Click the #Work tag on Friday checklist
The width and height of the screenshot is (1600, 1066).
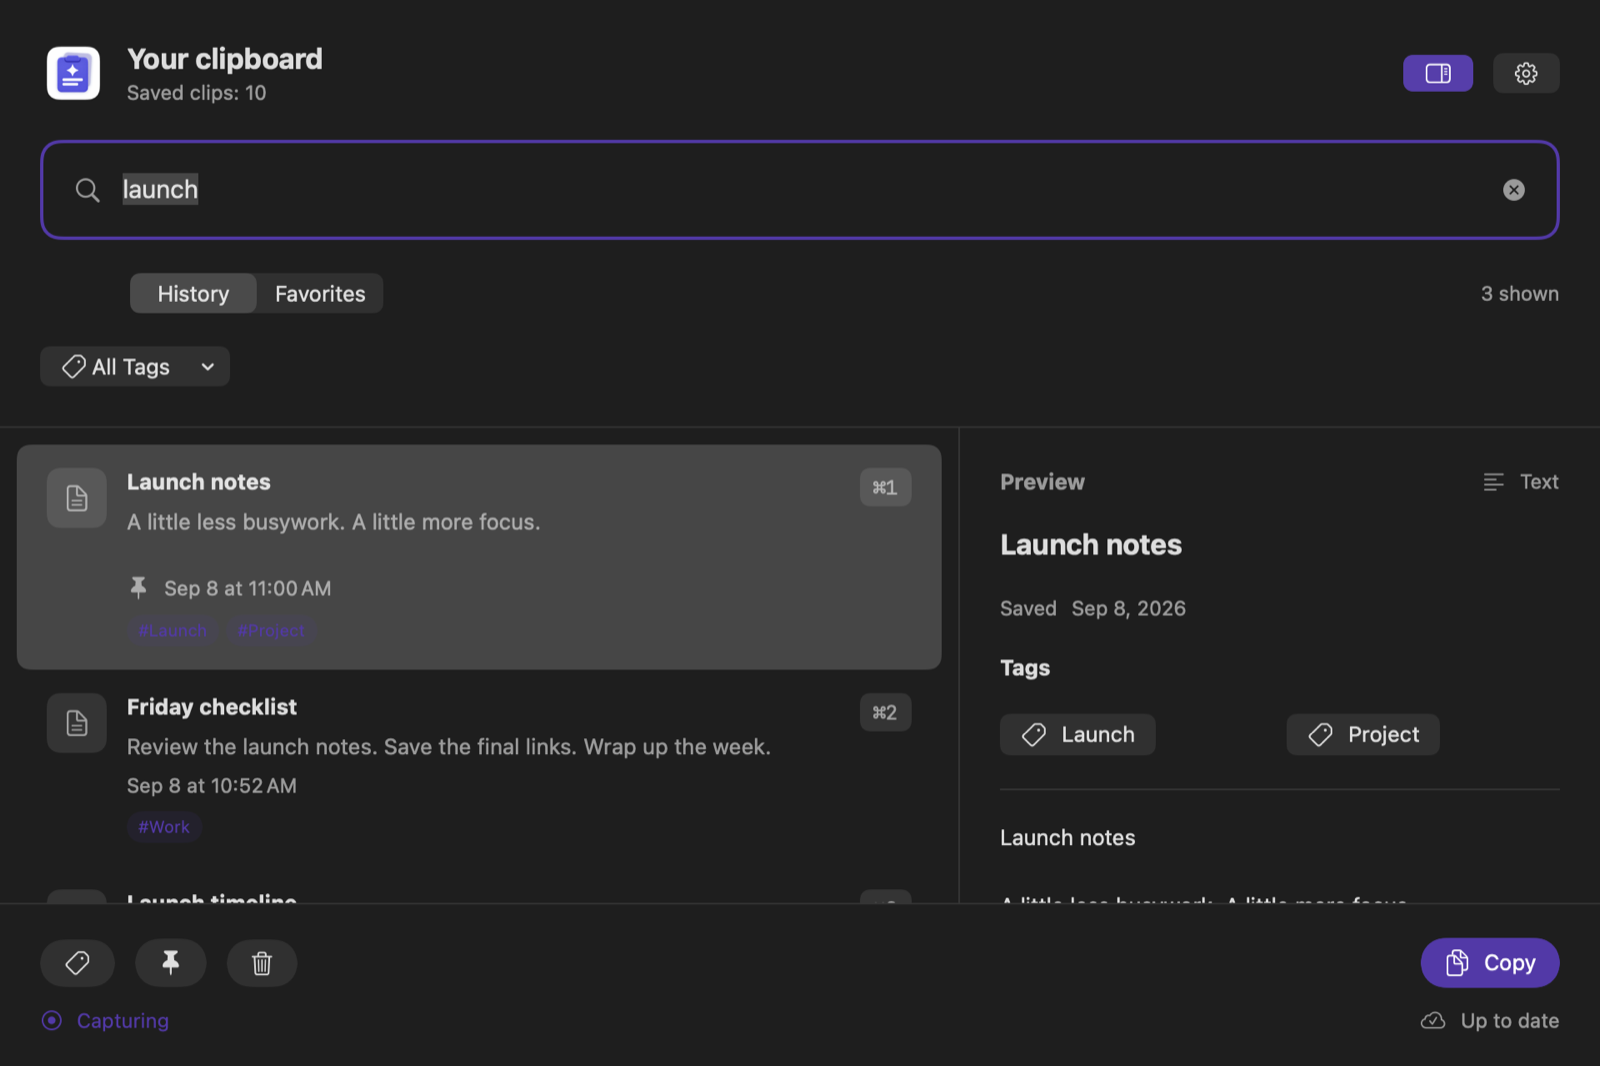164,827
